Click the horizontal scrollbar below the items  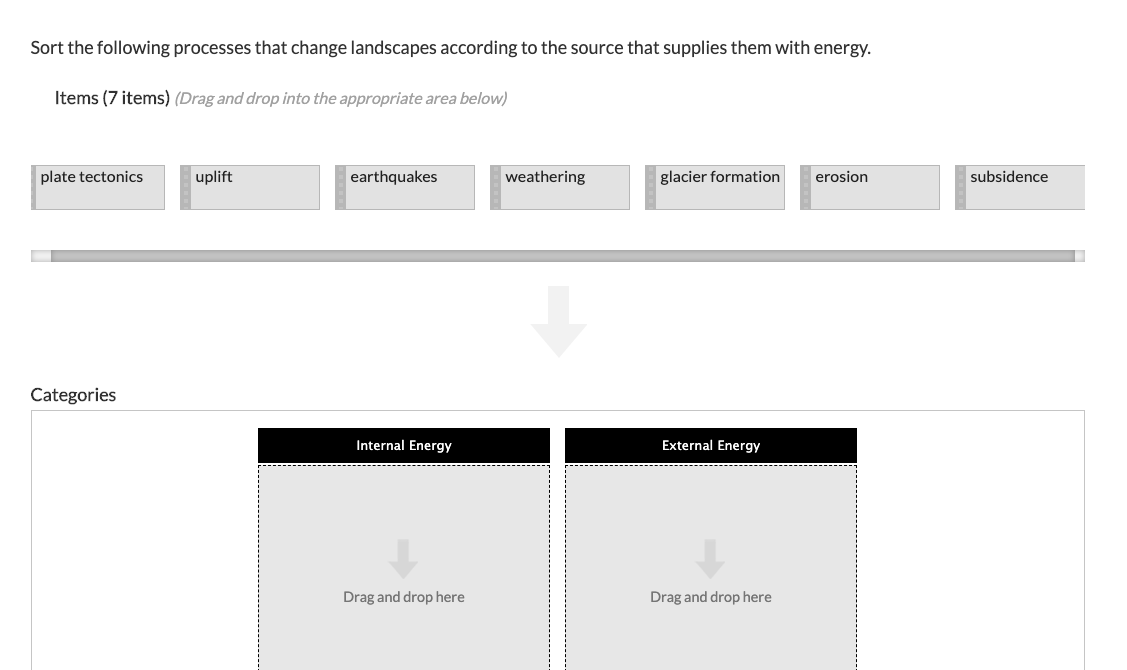[x=558, y=256]
